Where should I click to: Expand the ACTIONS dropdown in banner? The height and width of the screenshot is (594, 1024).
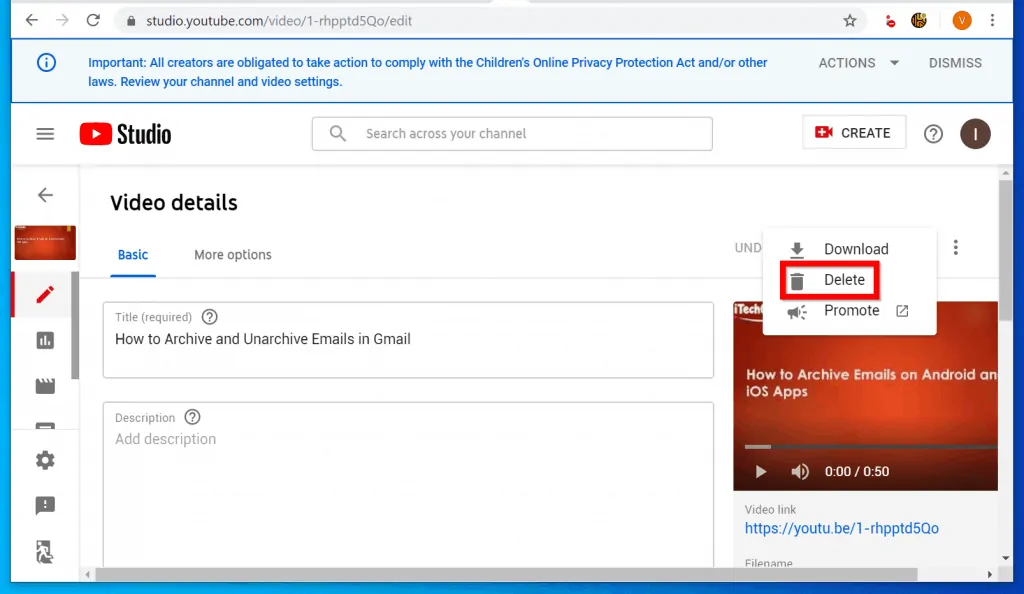coord(859,63)
